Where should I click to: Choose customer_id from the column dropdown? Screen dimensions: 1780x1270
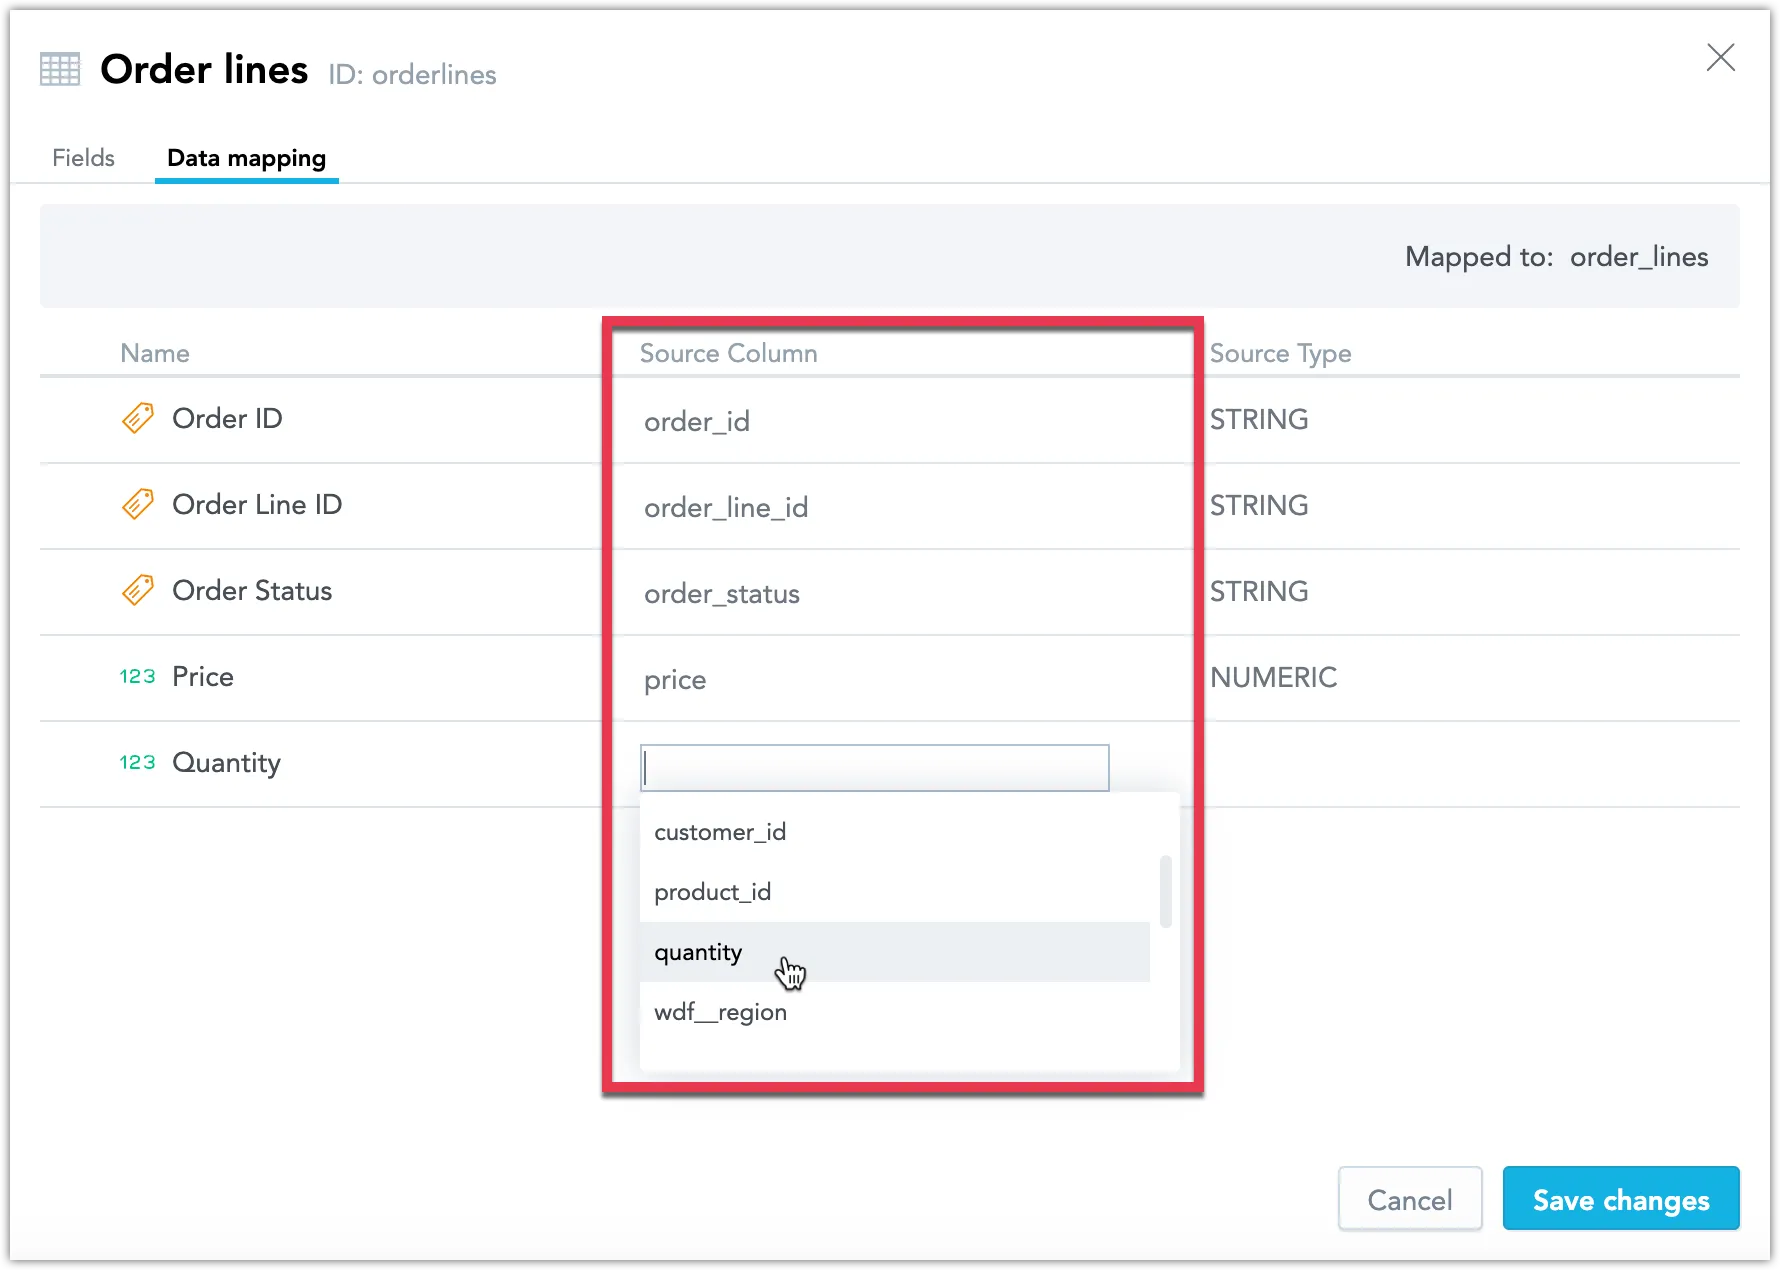pos(719,831)
